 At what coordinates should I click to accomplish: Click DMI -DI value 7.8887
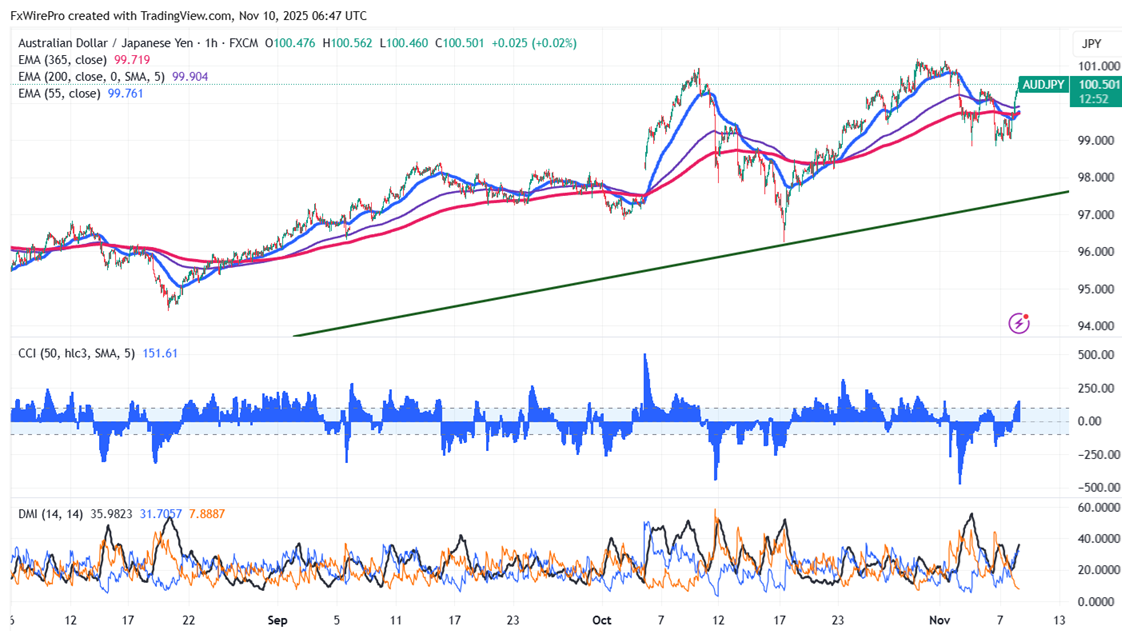[x=207, y=514]
